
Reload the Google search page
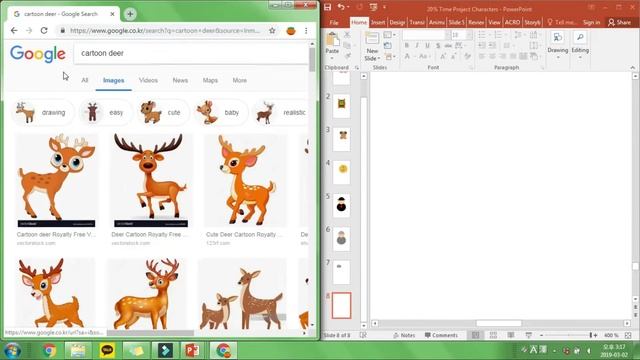pyautogui.click(x=44, y=31)
